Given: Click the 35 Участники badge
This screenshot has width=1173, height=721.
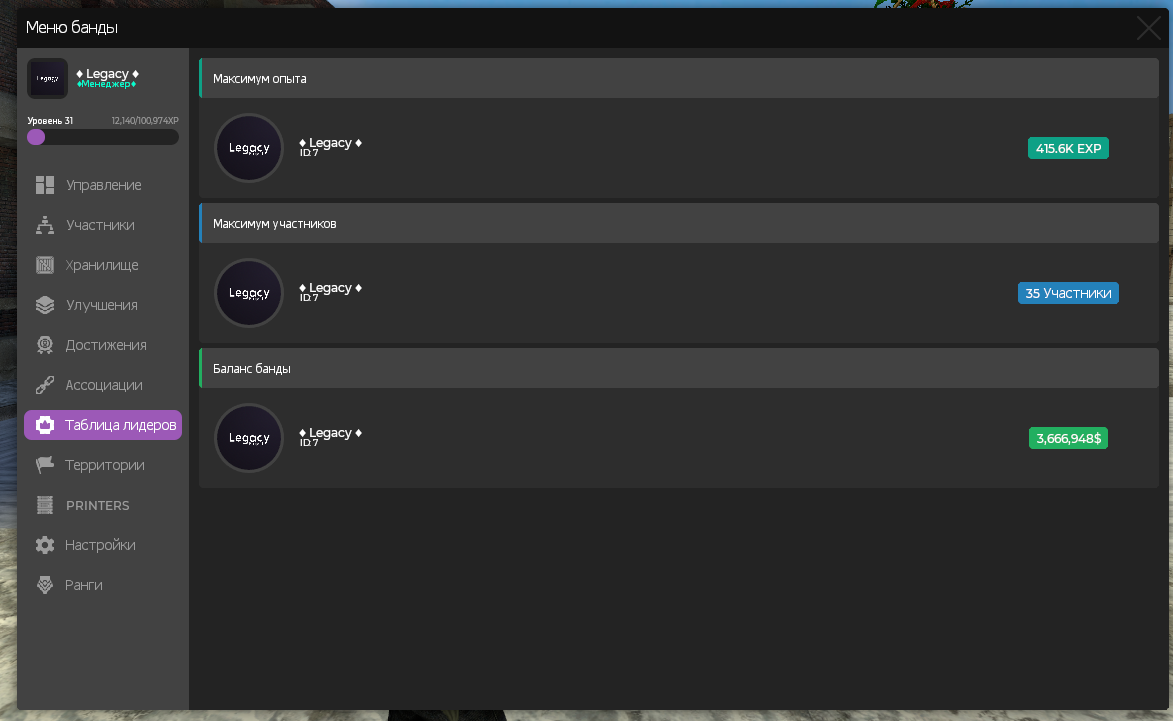Looking at the screenshot, I should tap(1068, 293).
